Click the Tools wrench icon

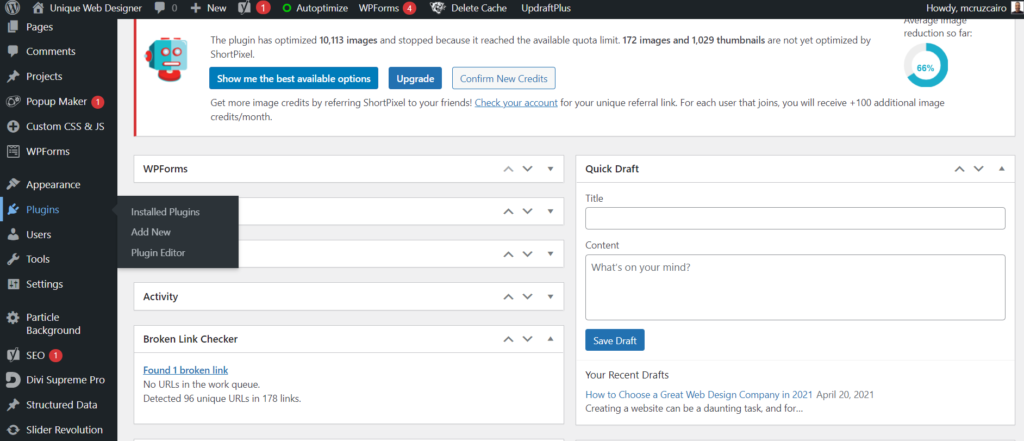12,259
